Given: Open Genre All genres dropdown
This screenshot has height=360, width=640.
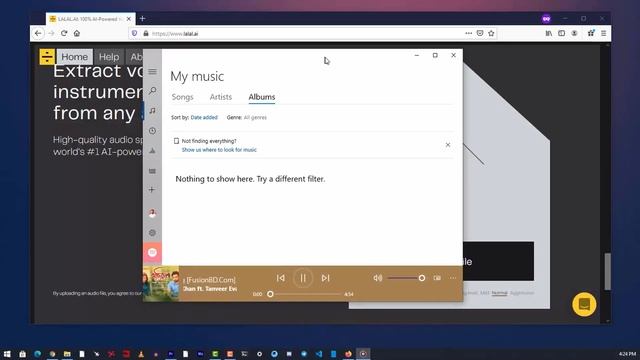Looking at the screenshot, I should [255, 118].
